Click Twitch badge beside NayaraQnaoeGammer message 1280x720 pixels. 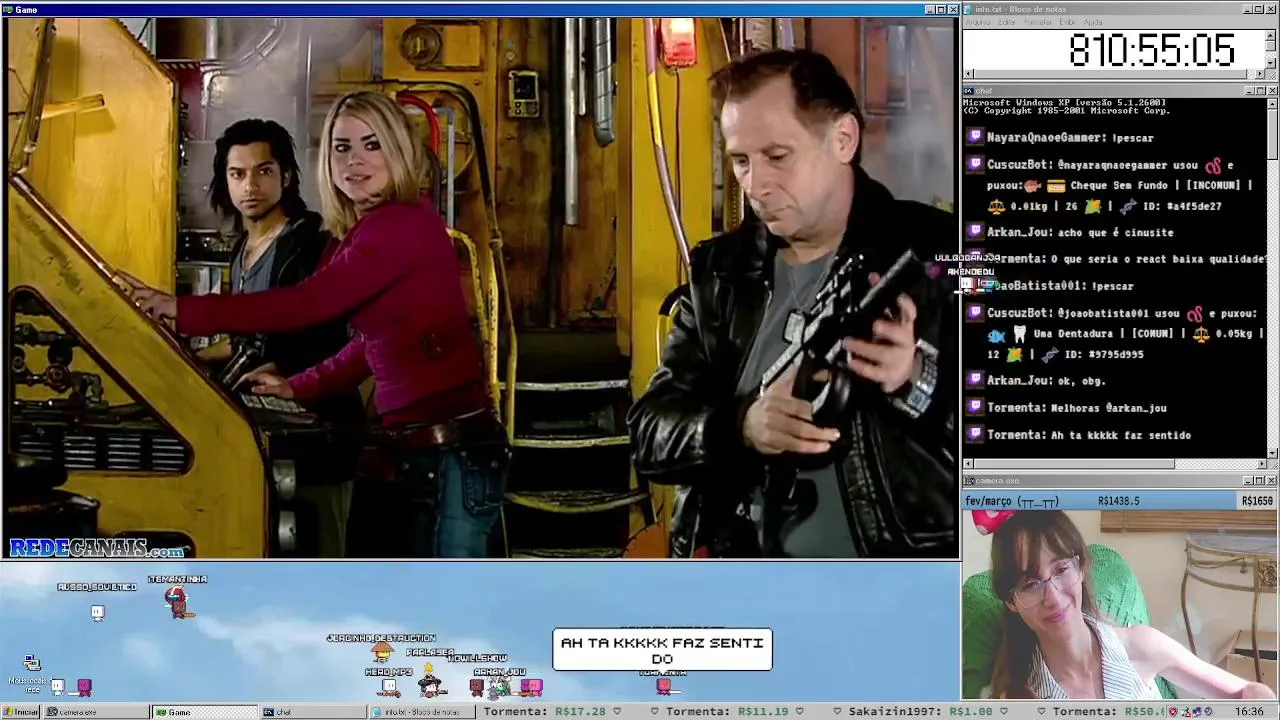tap(976, 137)
